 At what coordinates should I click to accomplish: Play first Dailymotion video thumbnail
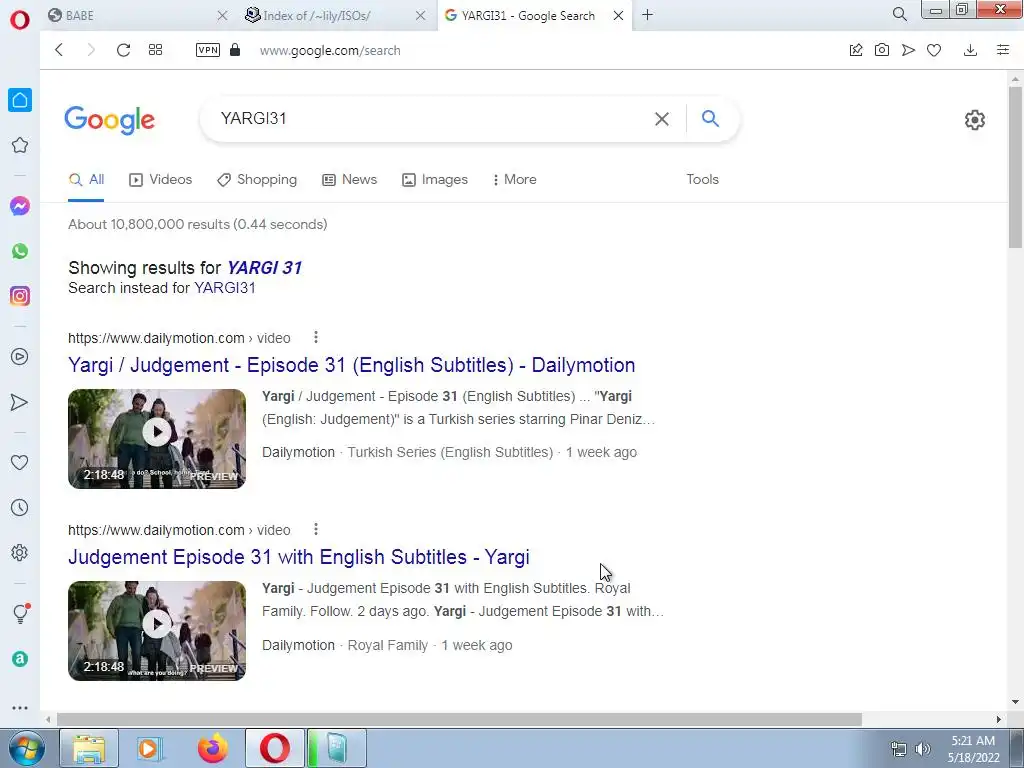(157, 438)
